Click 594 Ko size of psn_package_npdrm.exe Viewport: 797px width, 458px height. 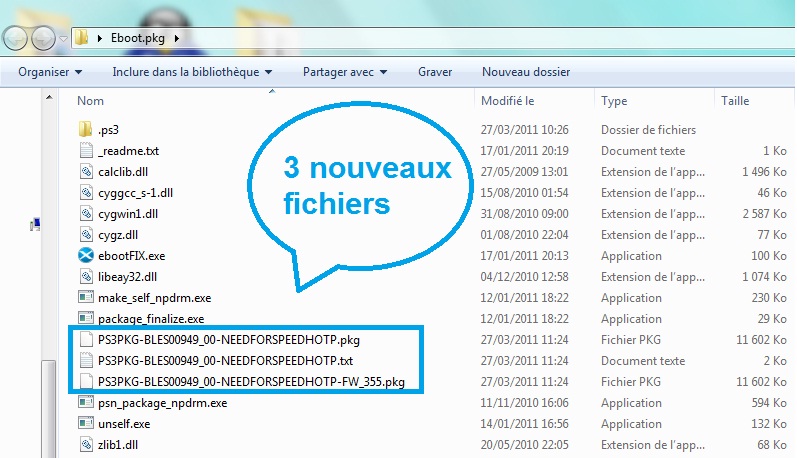coord(769,403)
